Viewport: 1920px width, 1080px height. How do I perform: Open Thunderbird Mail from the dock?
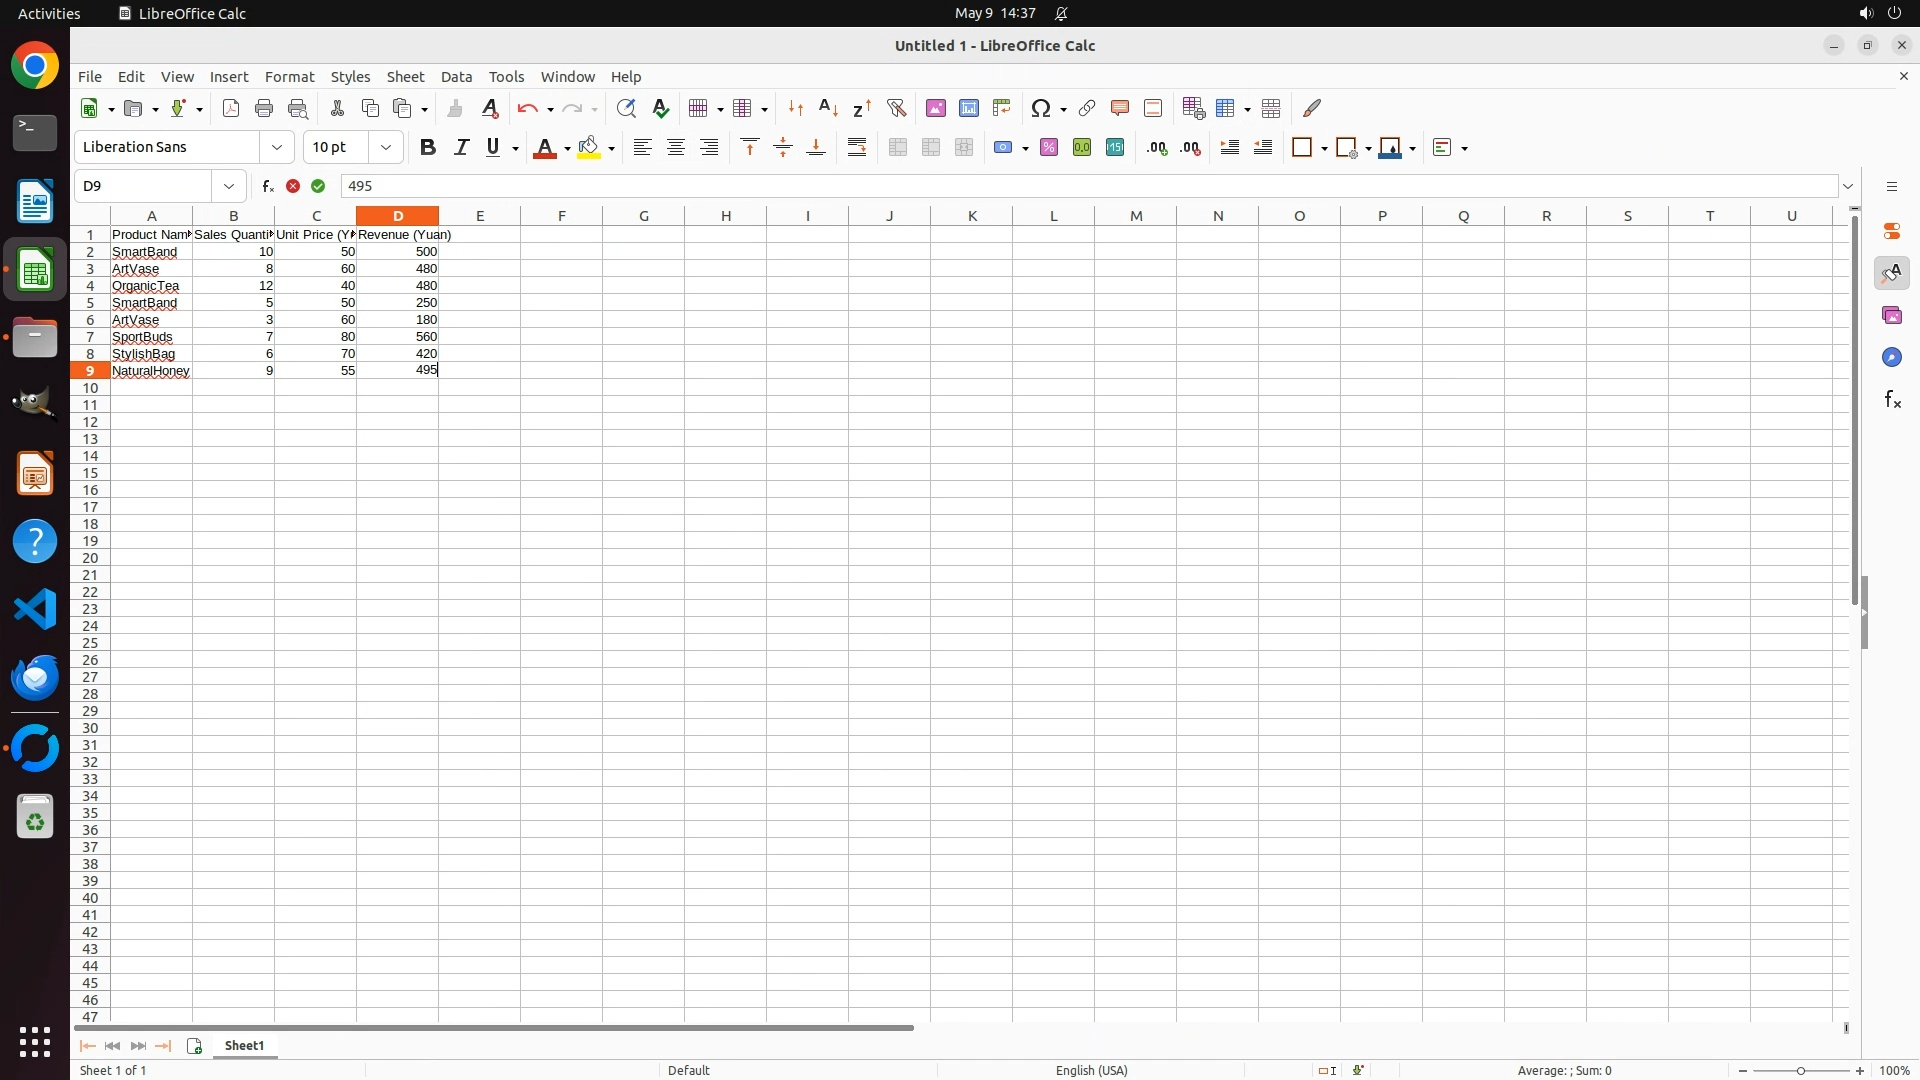[x=35, y=678]
